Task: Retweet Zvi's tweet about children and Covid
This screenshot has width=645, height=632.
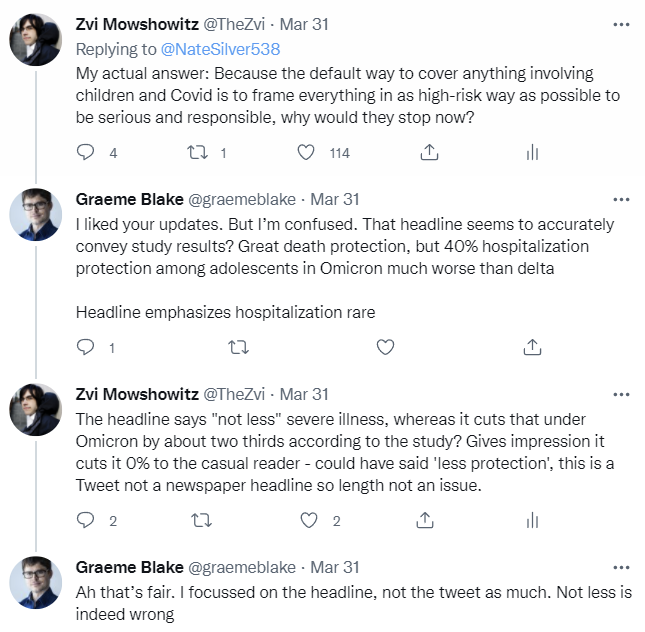Action: pyautogui.click(x=197, y=153)
